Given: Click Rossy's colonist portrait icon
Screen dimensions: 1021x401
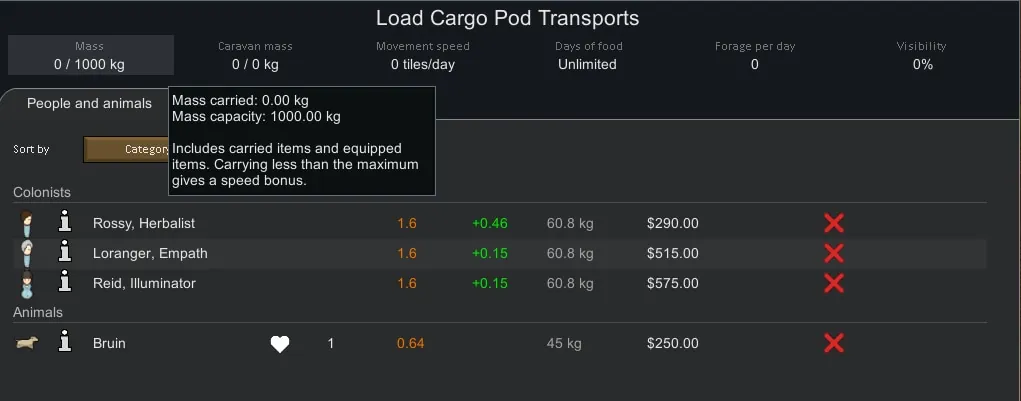Looking at the screenshot, I should [27, 223].
